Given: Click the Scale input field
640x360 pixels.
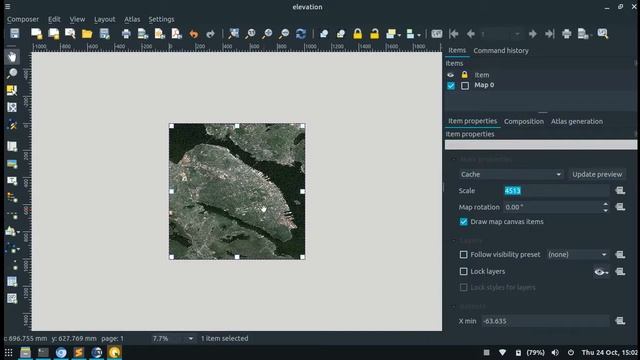Looking at the screenshot, I should (x=557, y=191).
